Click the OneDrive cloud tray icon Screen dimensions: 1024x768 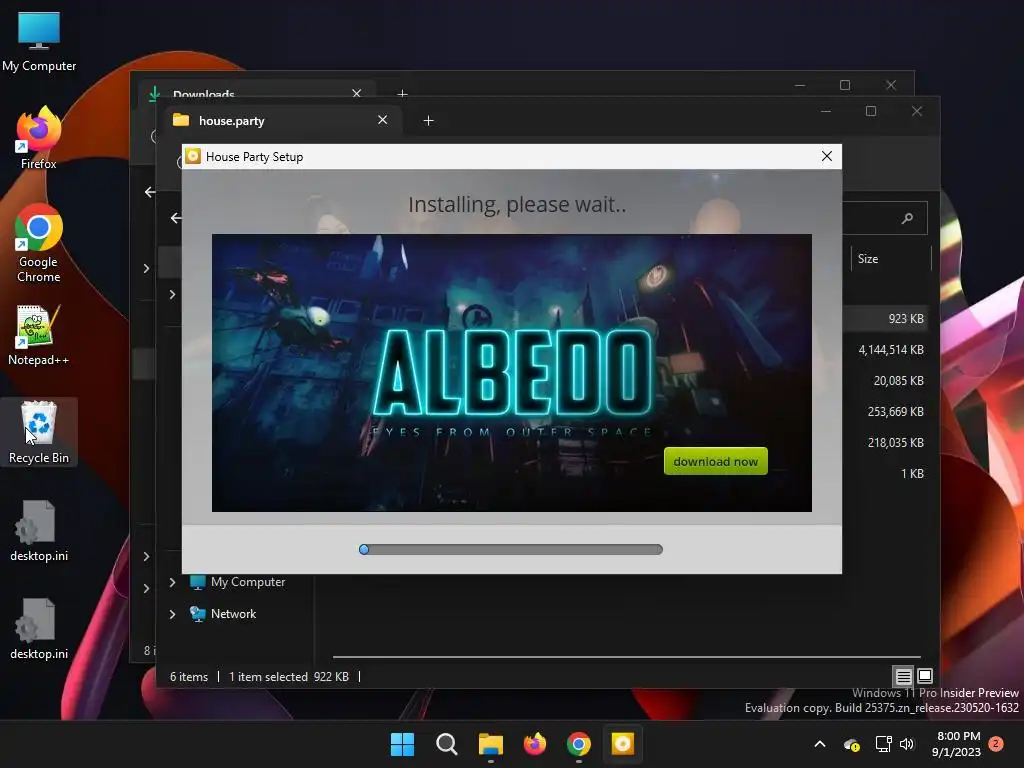coord(852,744)
